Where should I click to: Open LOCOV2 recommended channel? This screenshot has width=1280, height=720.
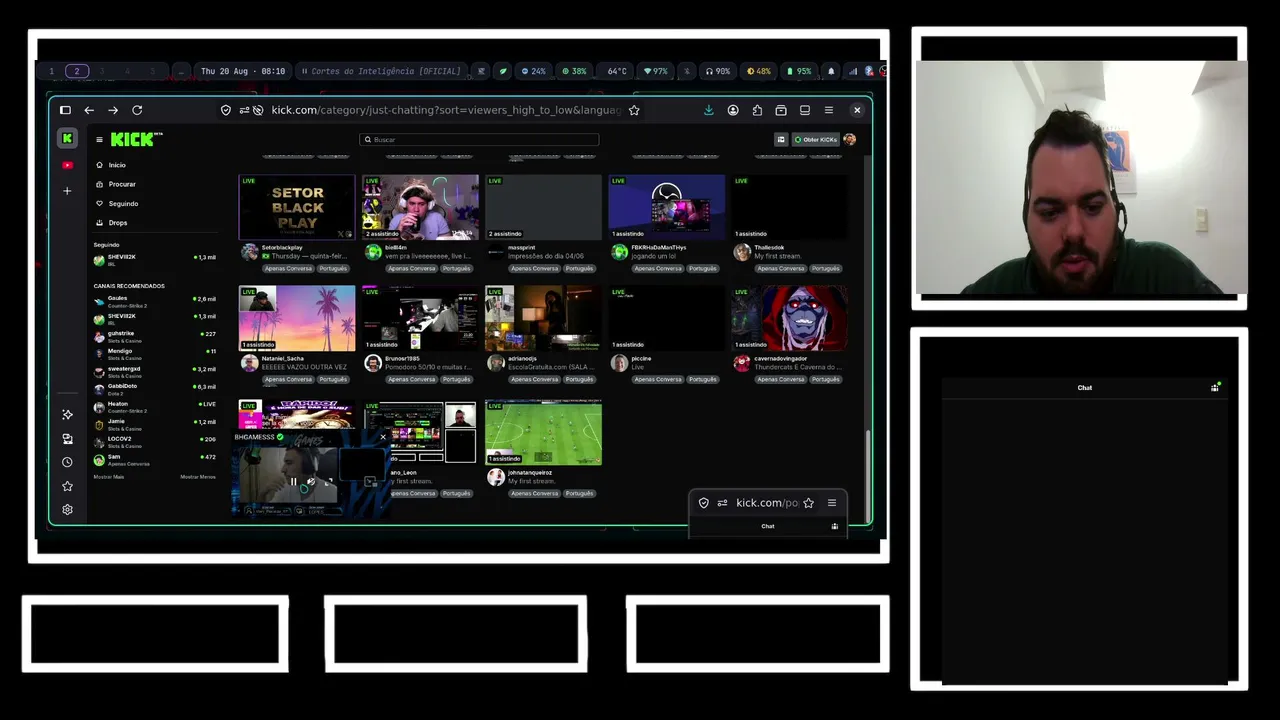155,441
